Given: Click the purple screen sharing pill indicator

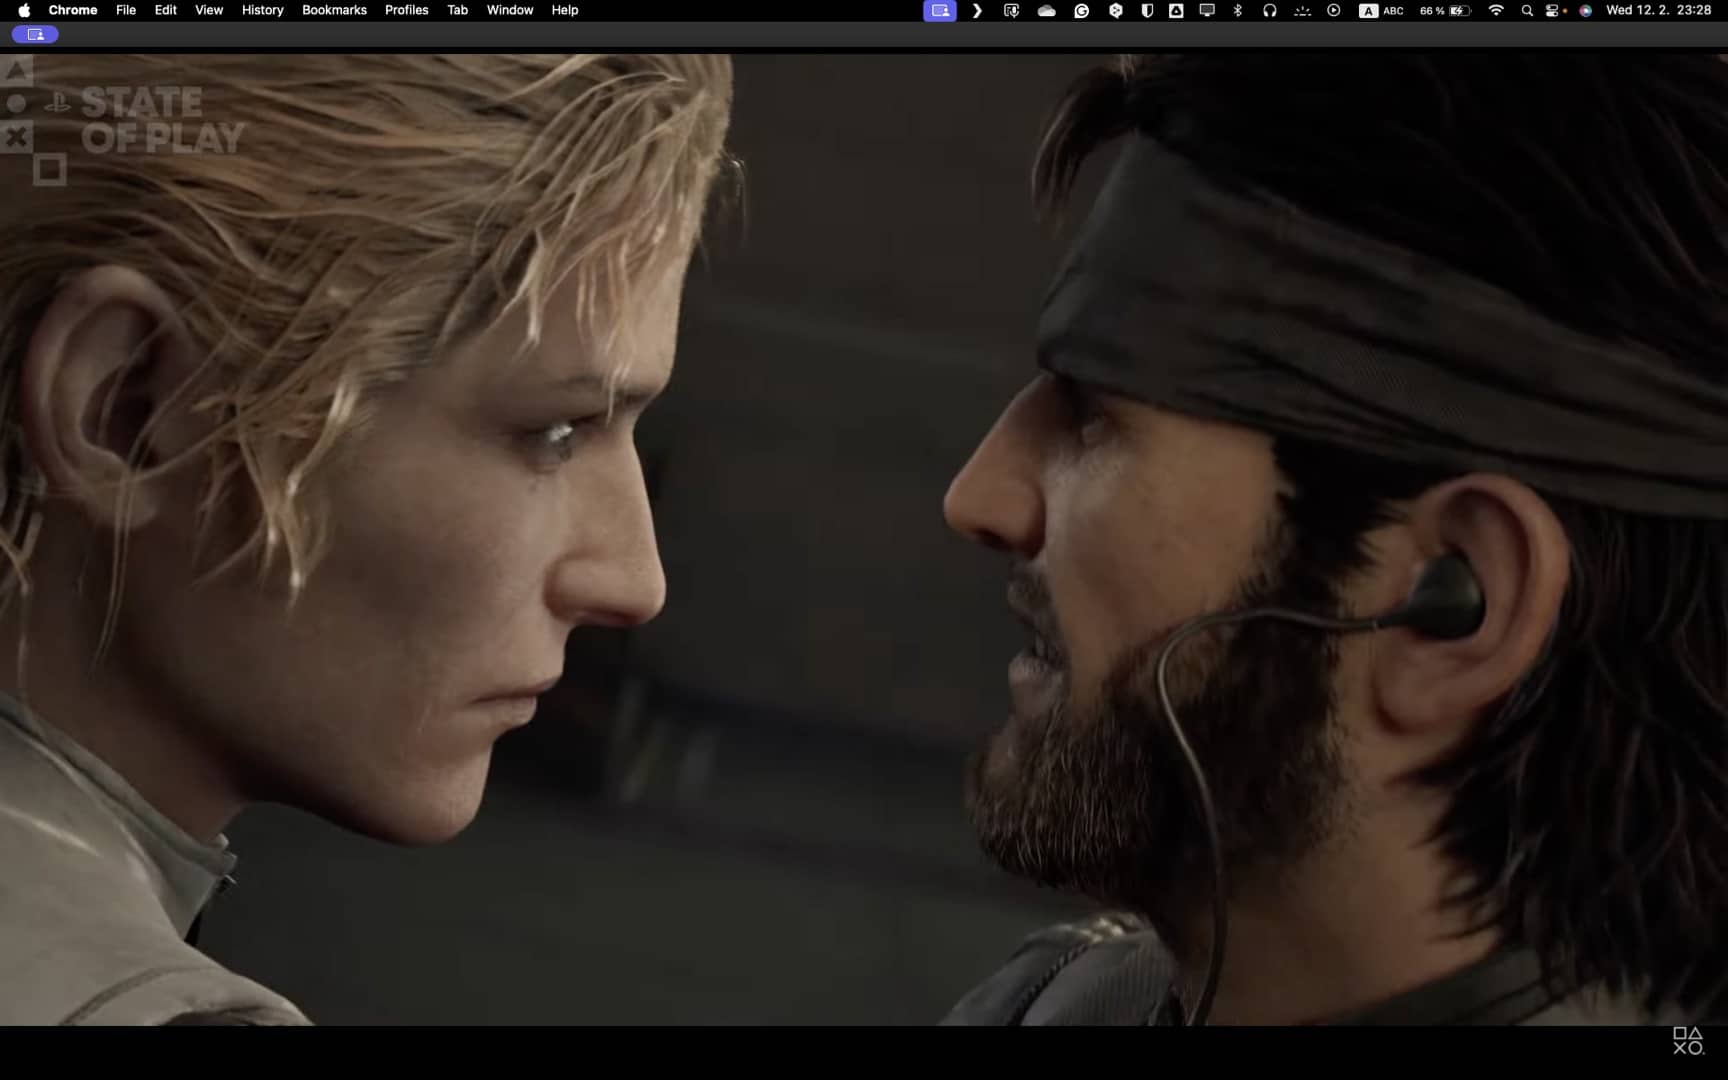Looking at the screenshot, I should [x=35, y=34].
